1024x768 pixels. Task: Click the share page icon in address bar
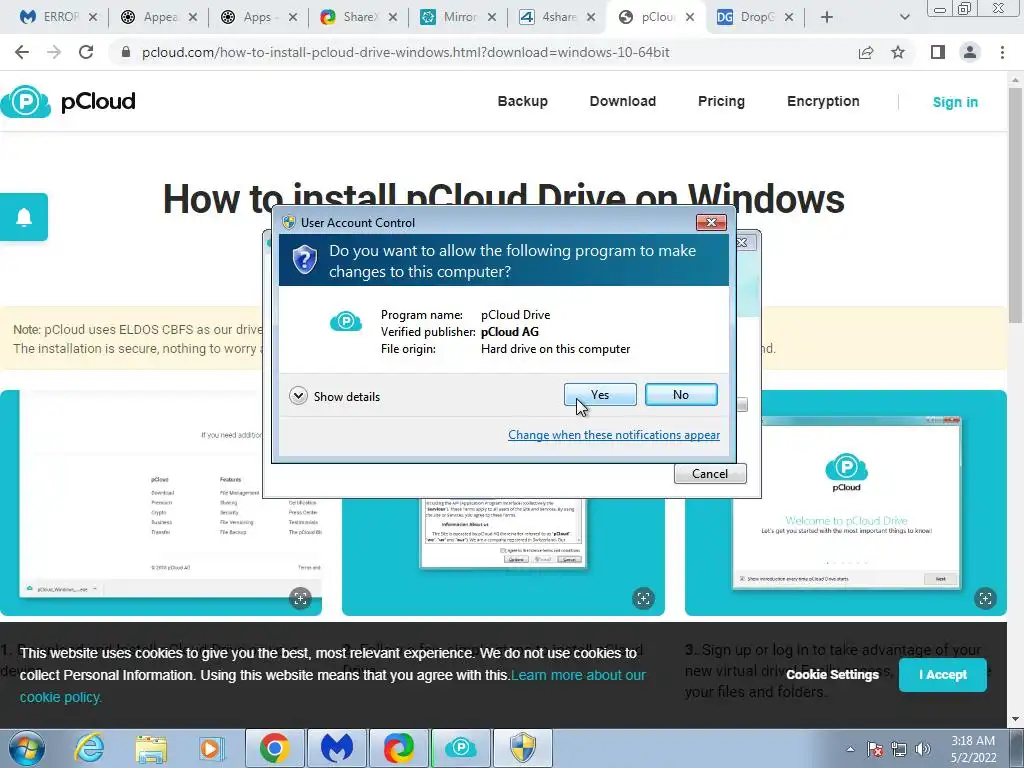point(866,52)
